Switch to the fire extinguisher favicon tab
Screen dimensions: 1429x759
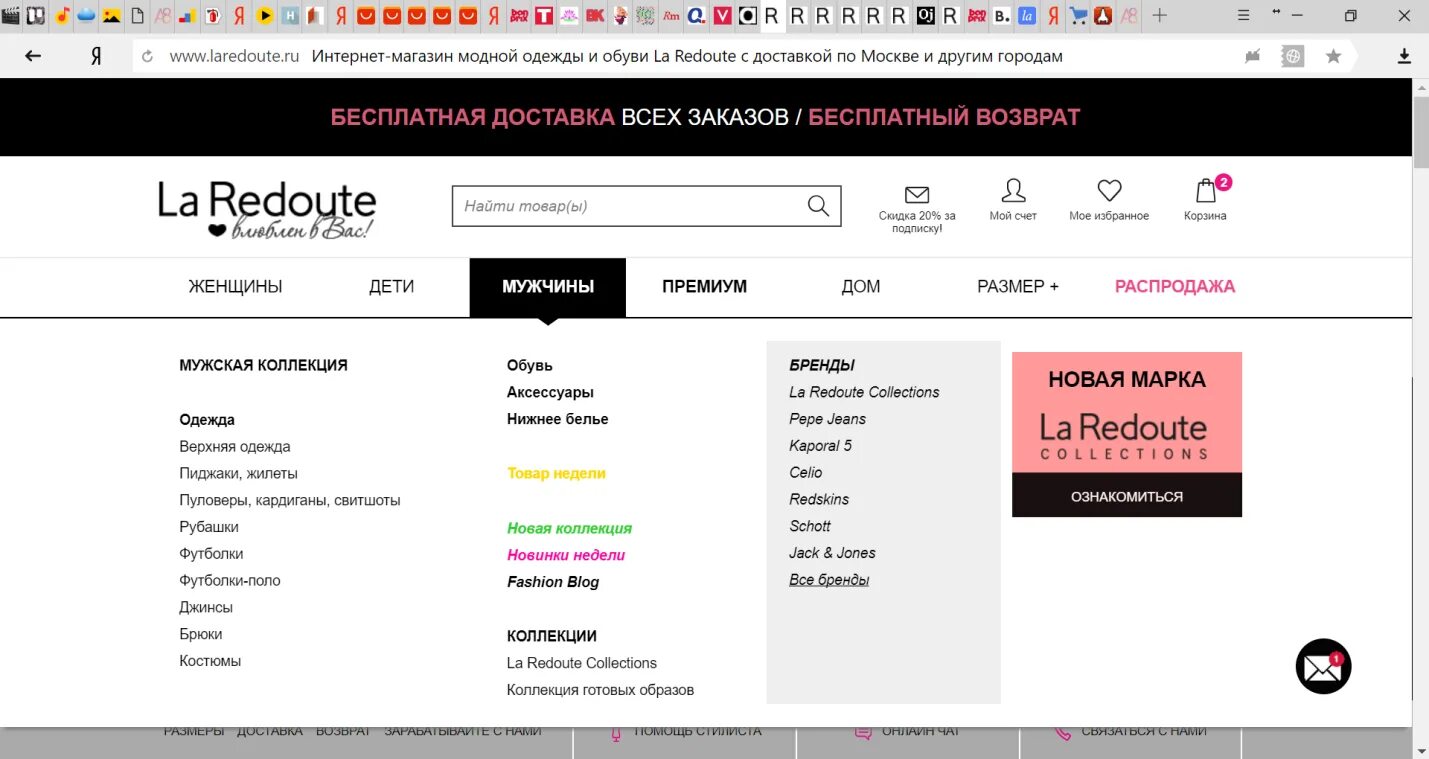point(213,16)
